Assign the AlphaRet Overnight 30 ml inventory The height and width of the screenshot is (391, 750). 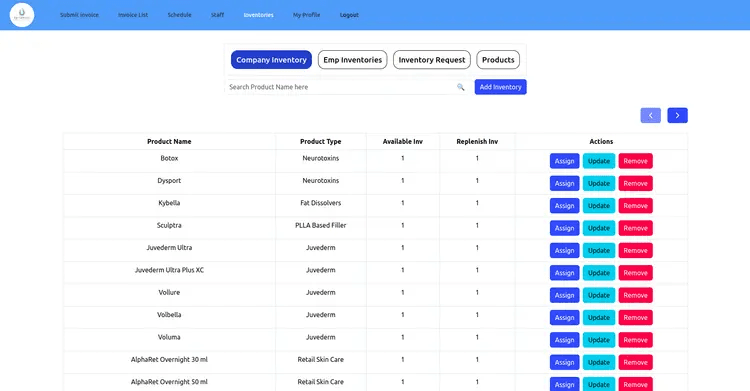(x=564, y=362)
